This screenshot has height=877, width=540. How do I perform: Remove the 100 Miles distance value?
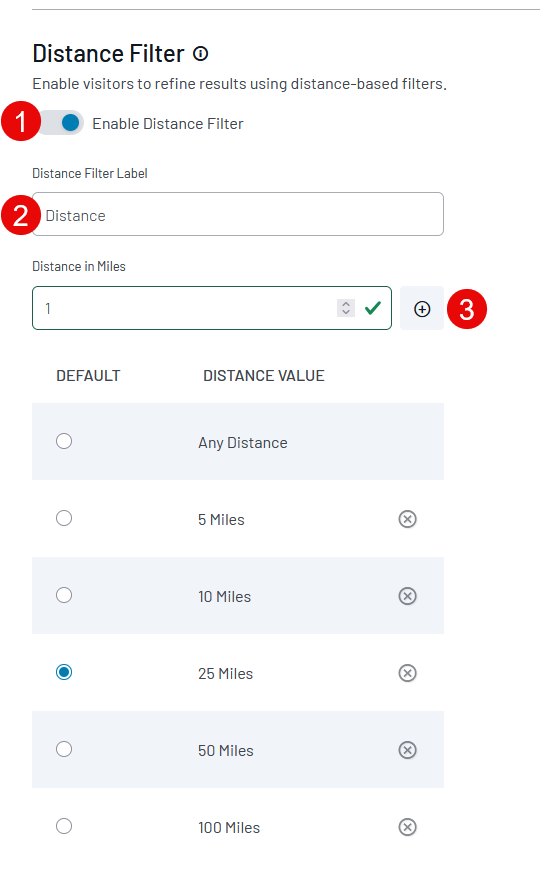(x=407, y=827)
